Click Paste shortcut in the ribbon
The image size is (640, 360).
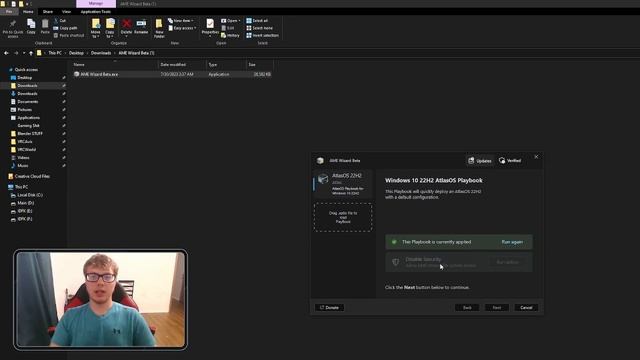69,36
